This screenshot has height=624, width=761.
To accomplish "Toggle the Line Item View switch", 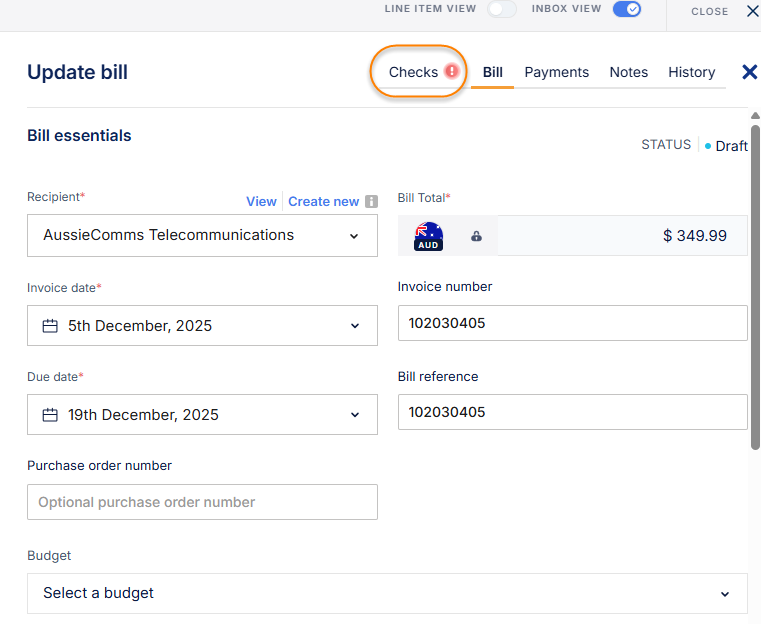I will (x=501, y=10).
